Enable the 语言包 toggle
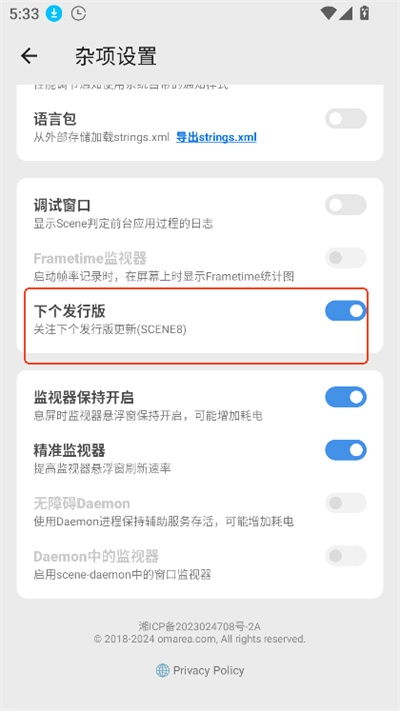The width and height of the screenshot is (400, 711). [x=346, y=119]
